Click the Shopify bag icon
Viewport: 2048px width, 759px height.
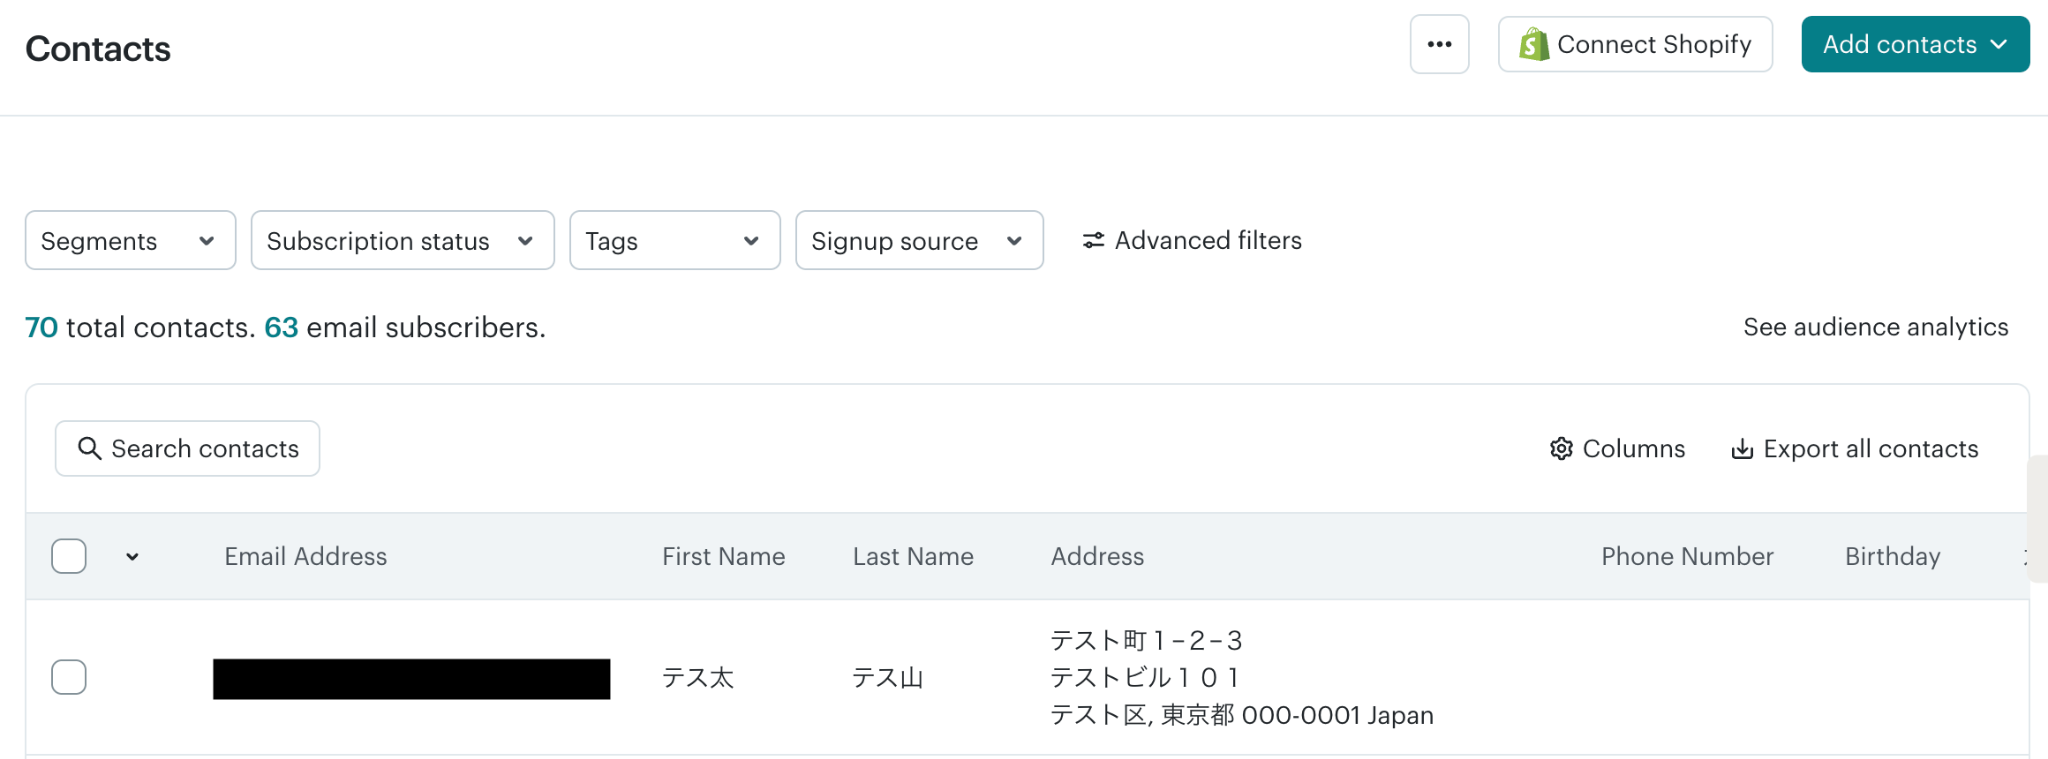click(x=1534, y=45)
